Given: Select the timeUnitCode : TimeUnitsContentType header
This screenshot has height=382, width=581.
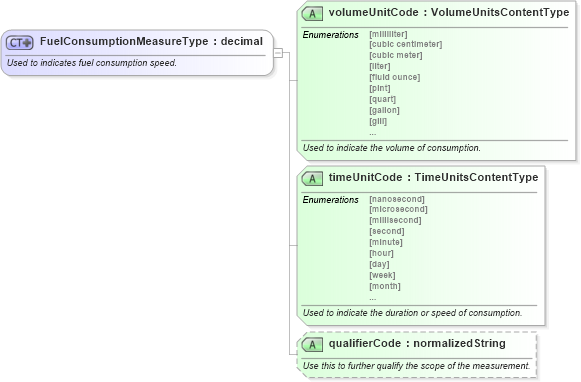Looking at the screenshot, I should point(433,177).
